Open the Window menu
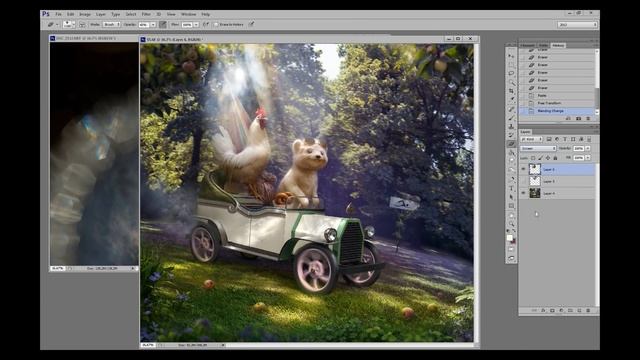Screen dimensions: 640x360 [x=188, y=14]
